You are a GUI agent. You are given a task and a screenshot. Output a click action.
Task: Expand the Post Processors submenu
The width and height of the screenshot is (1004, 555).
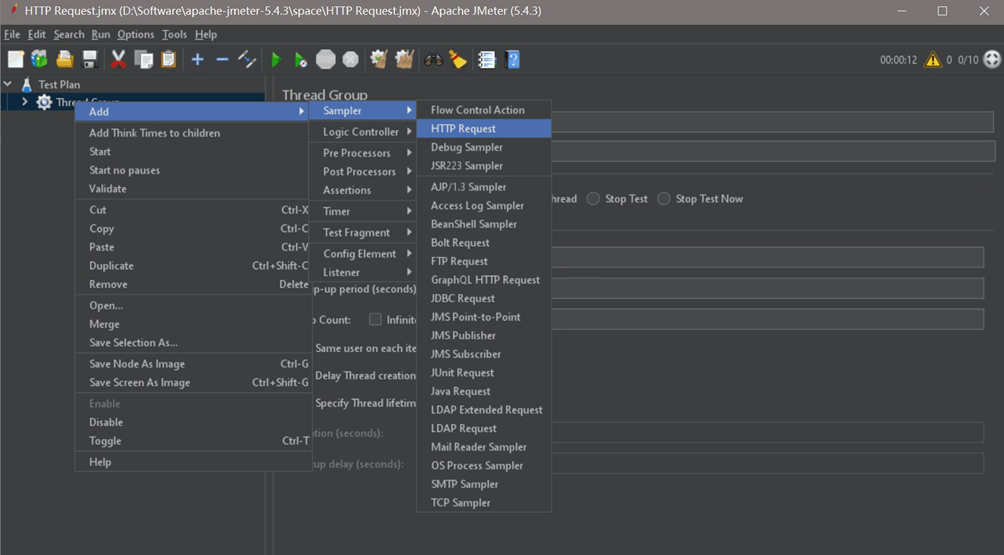click(x=363, y=172)
